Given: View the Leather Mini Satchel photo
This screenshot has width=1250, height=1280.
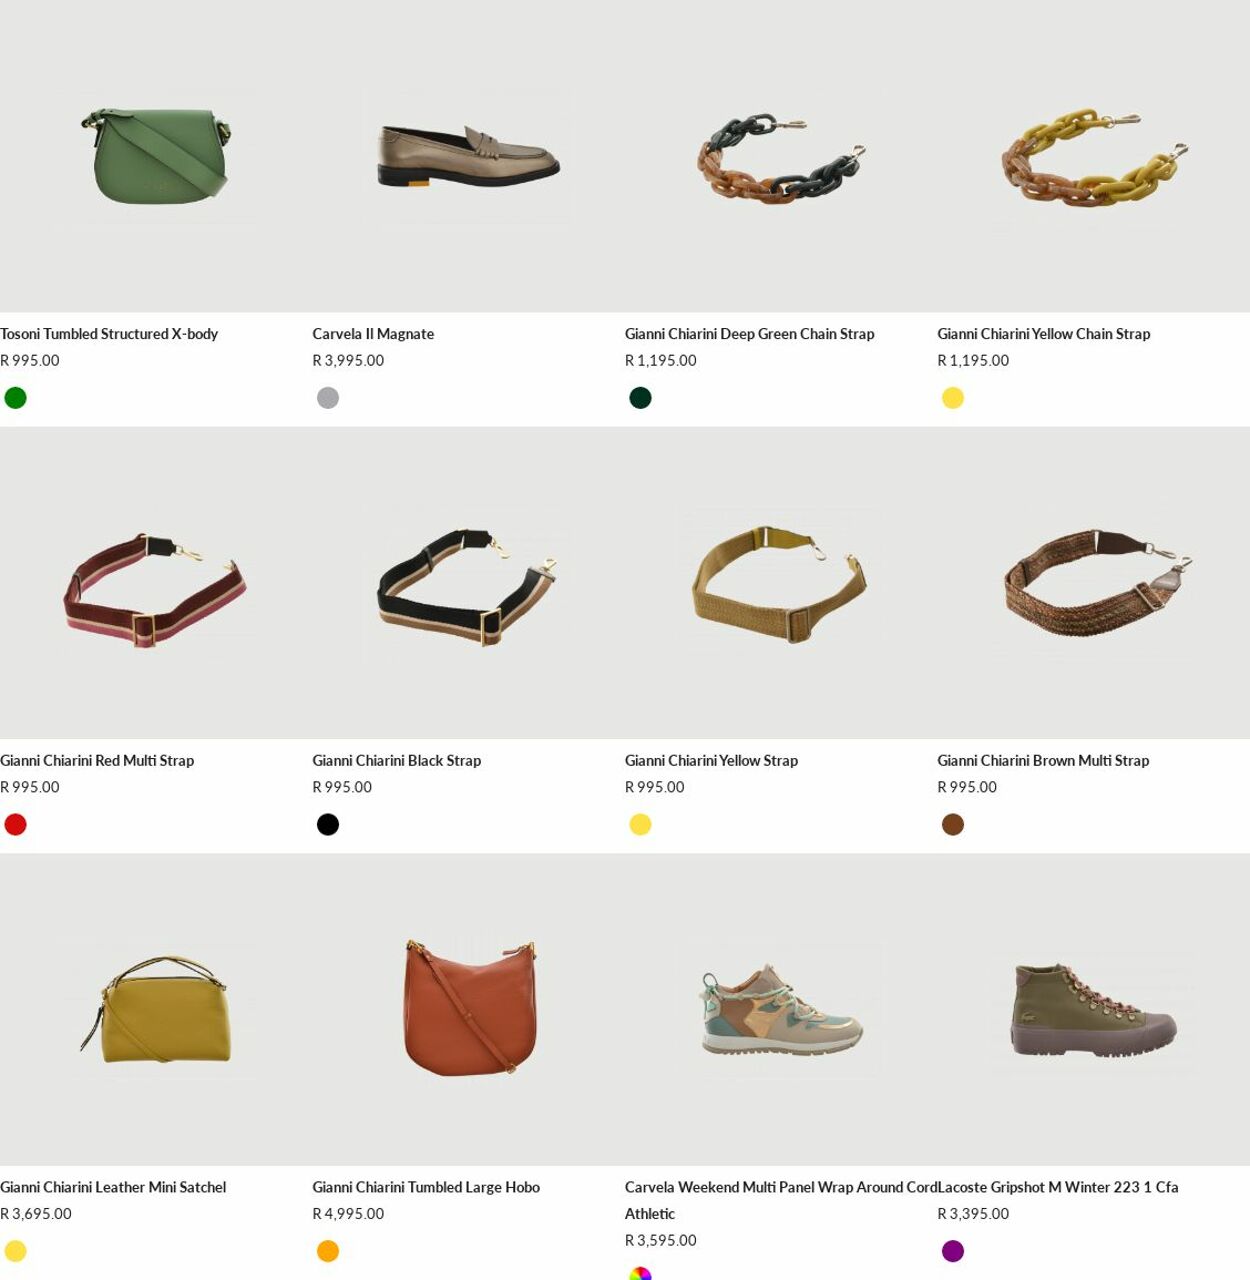Looking at the screenshot, I should [156, 1010].
